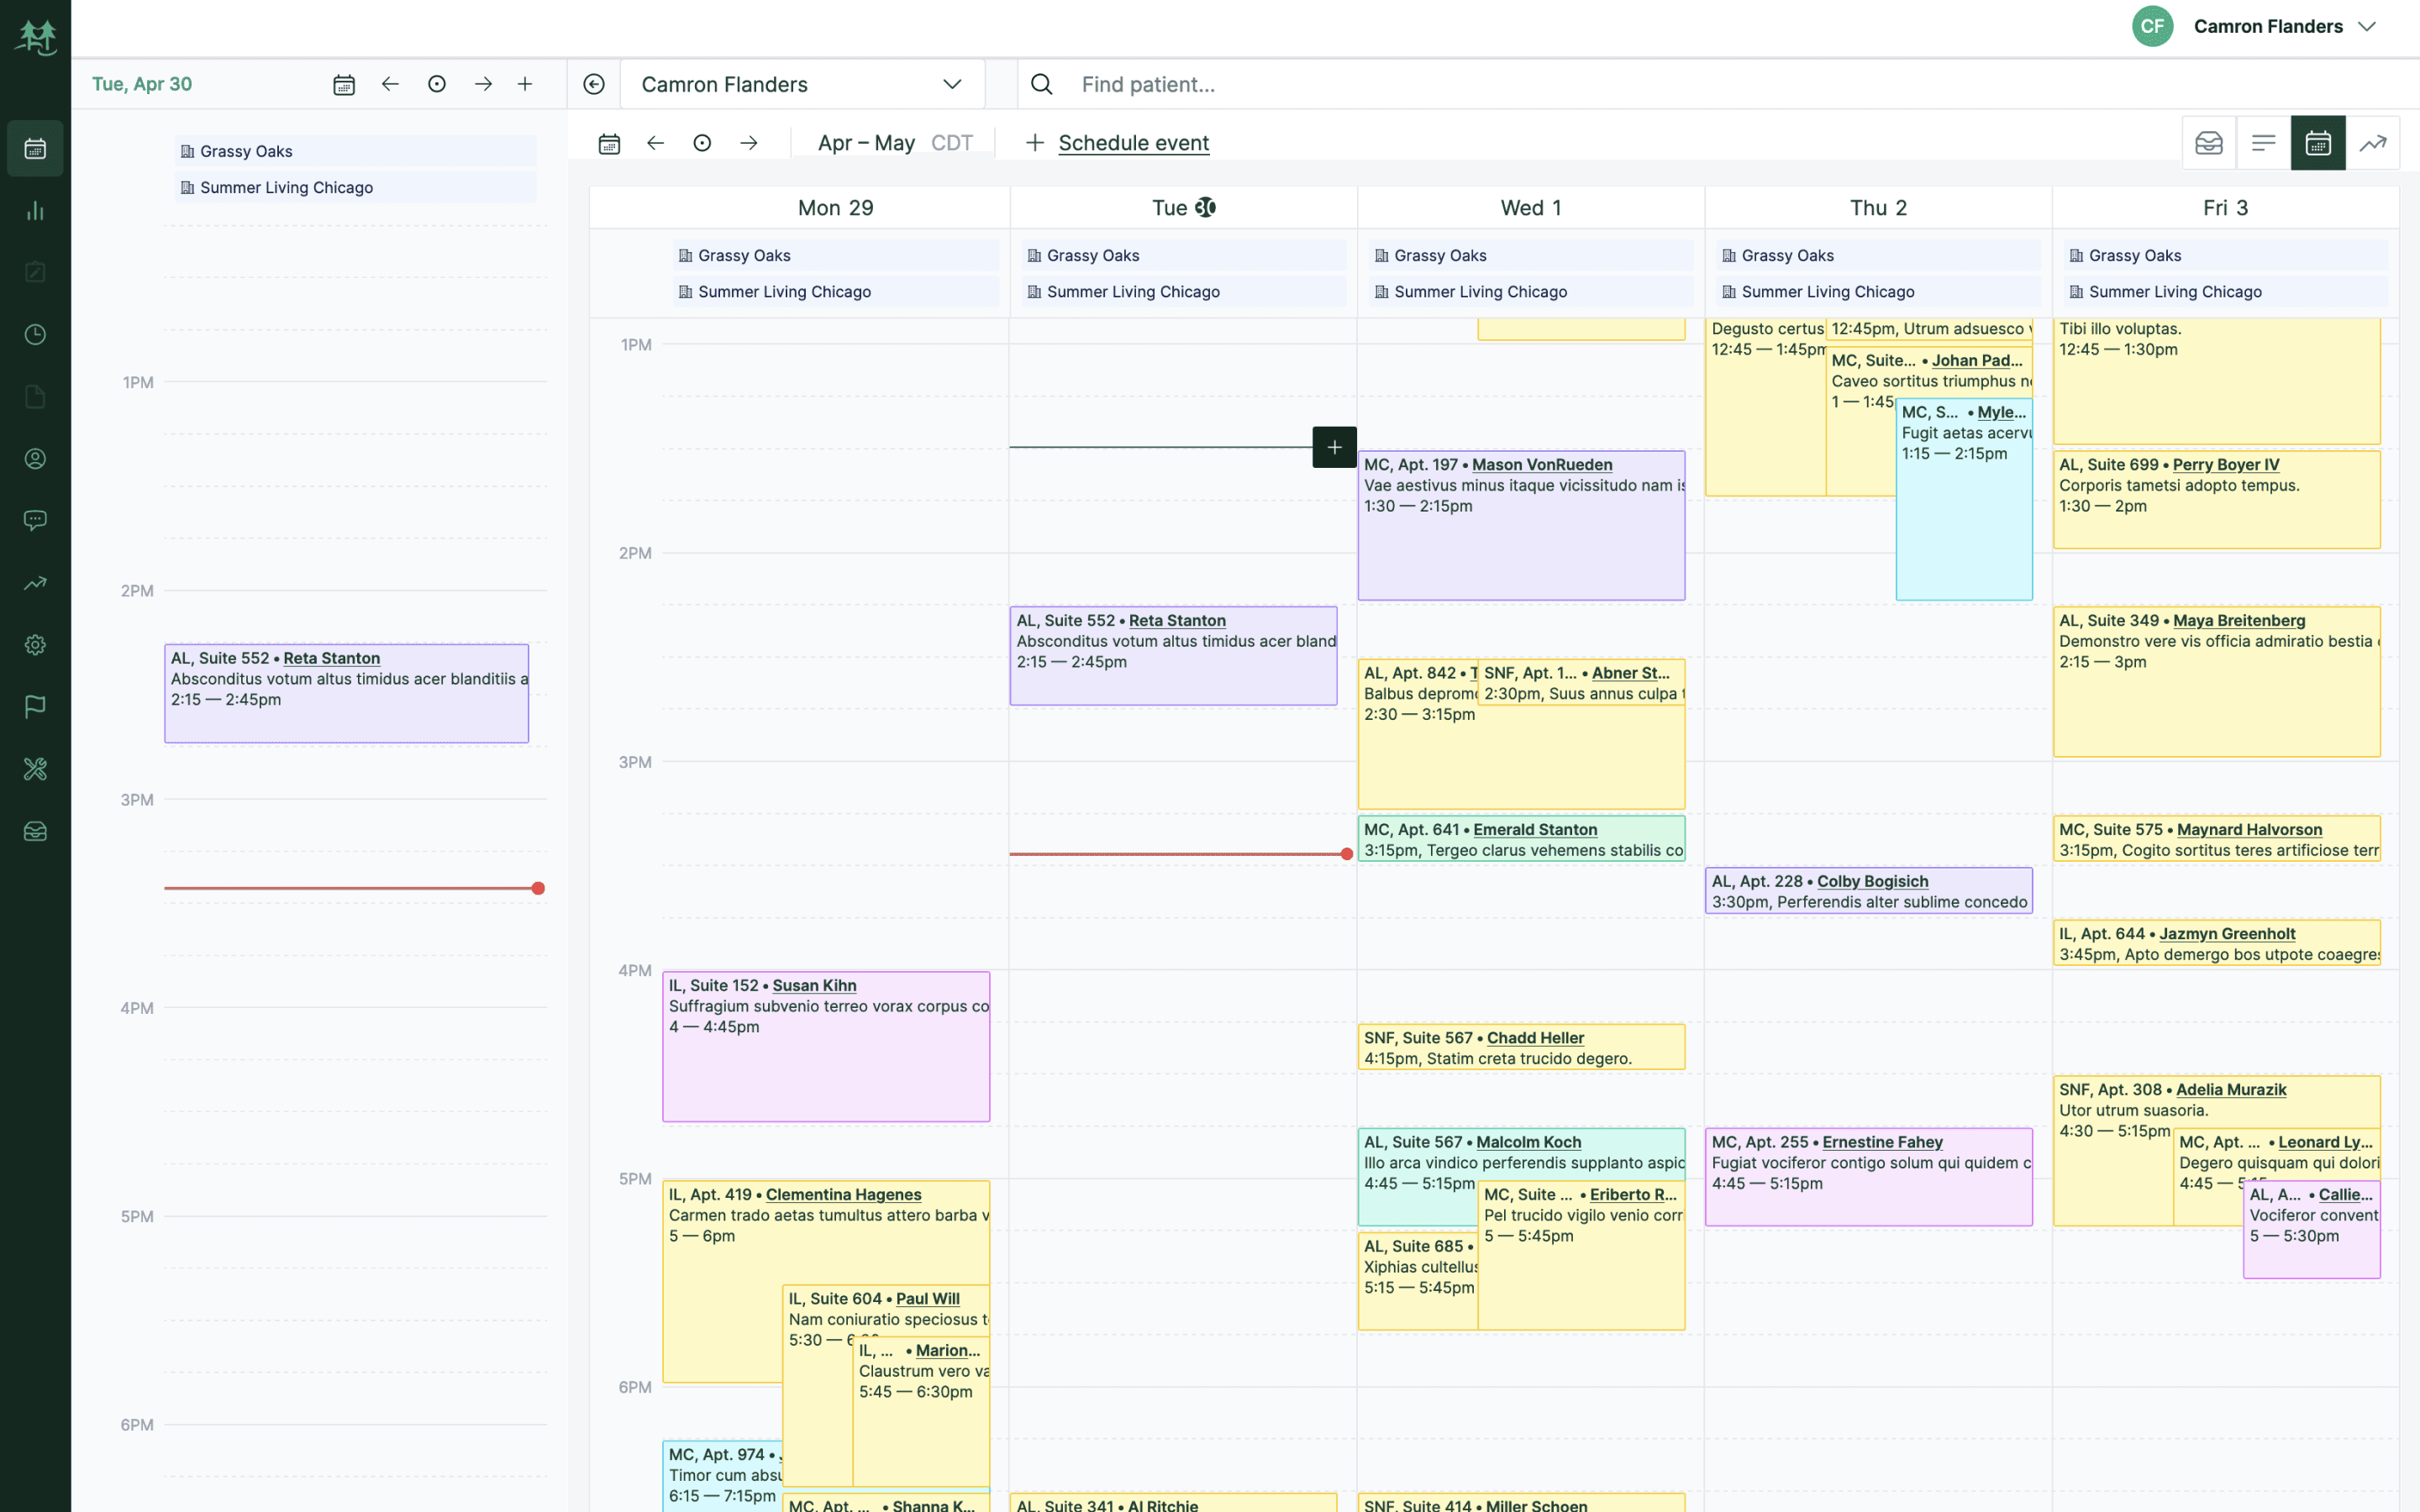Screen dimensions: 2420x1512
Task: Select the Wed 1 day header
Action: (x=1530, y=208)
